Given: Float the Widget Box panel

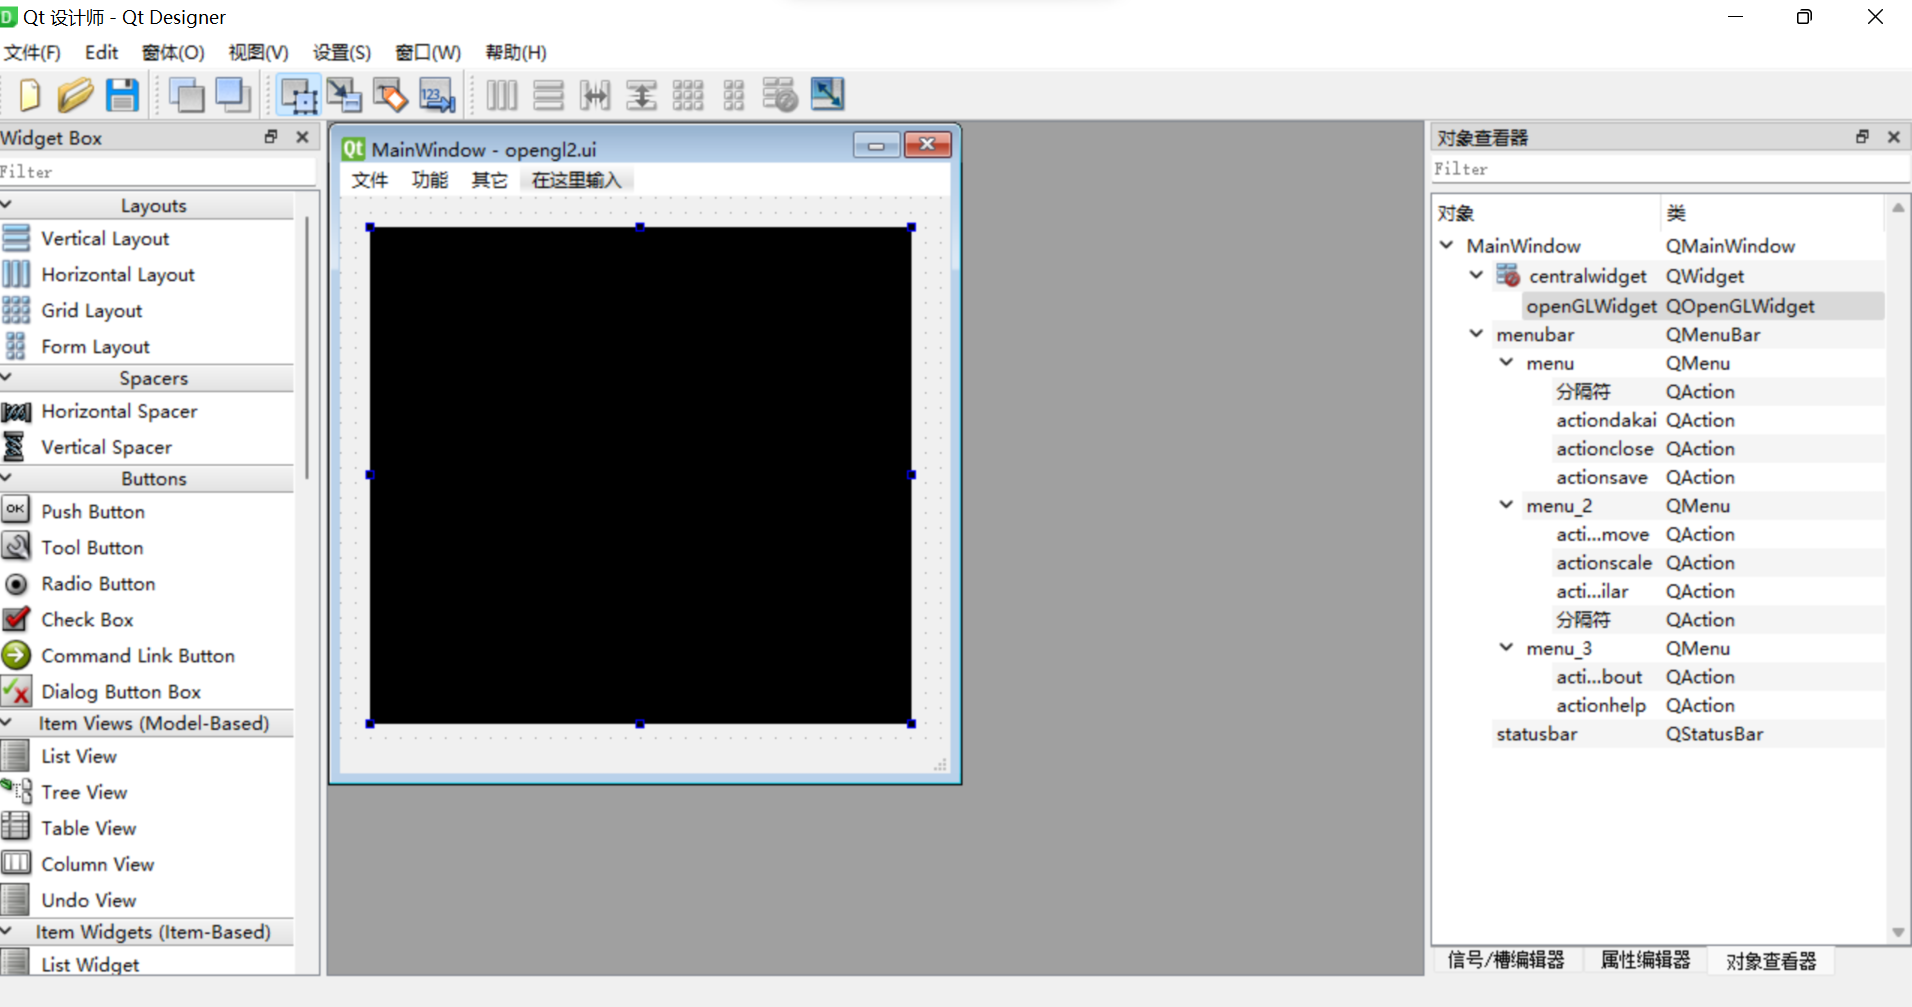Looking at the screenshot, I should 270,137.
